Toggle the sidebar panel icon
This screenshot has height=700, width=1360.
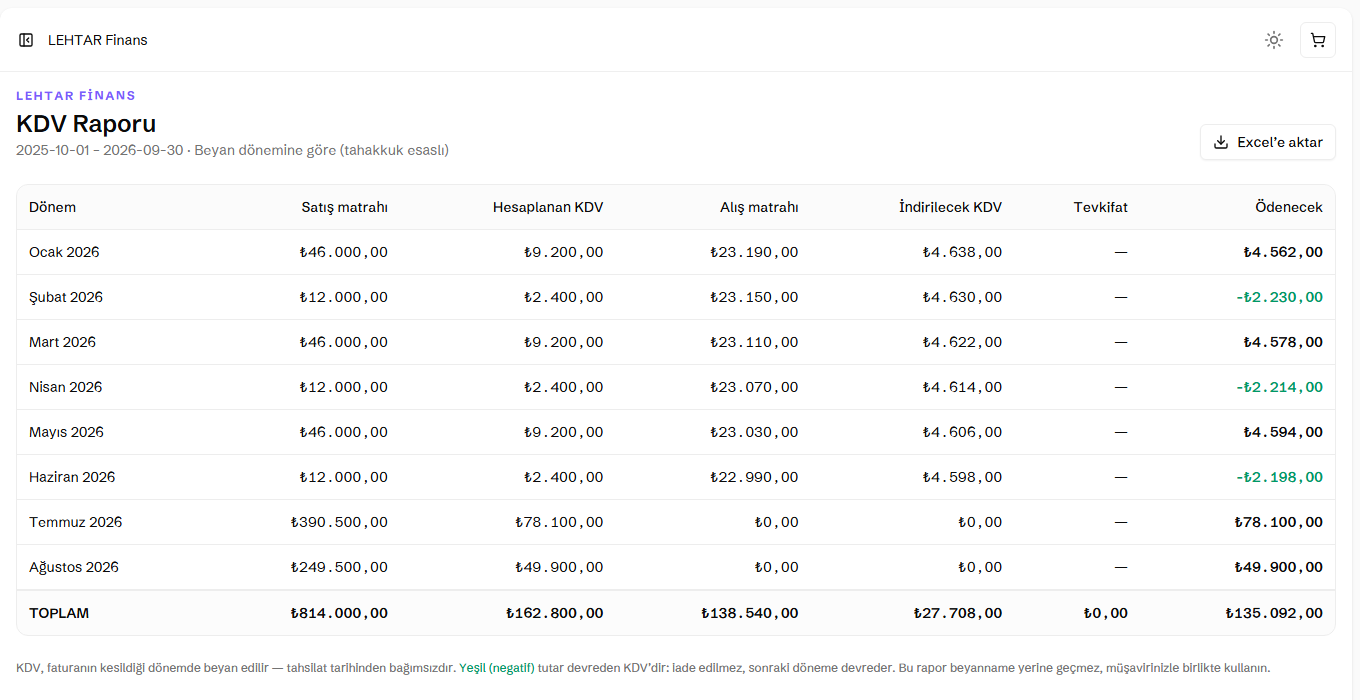(x=26, y=40)
